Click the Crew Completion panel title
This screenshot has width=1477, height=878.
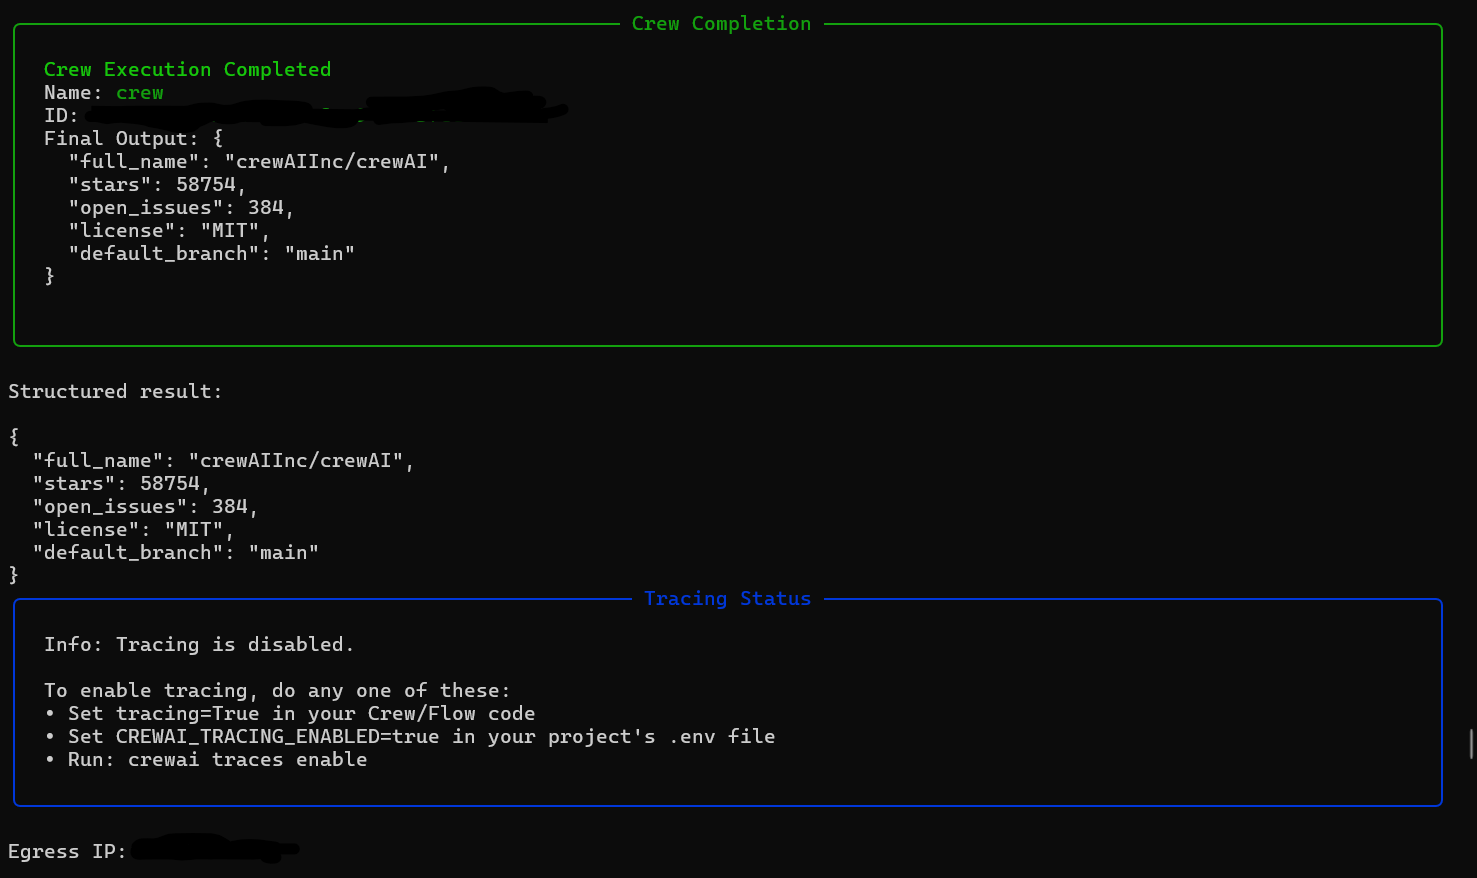click(721, 24)
